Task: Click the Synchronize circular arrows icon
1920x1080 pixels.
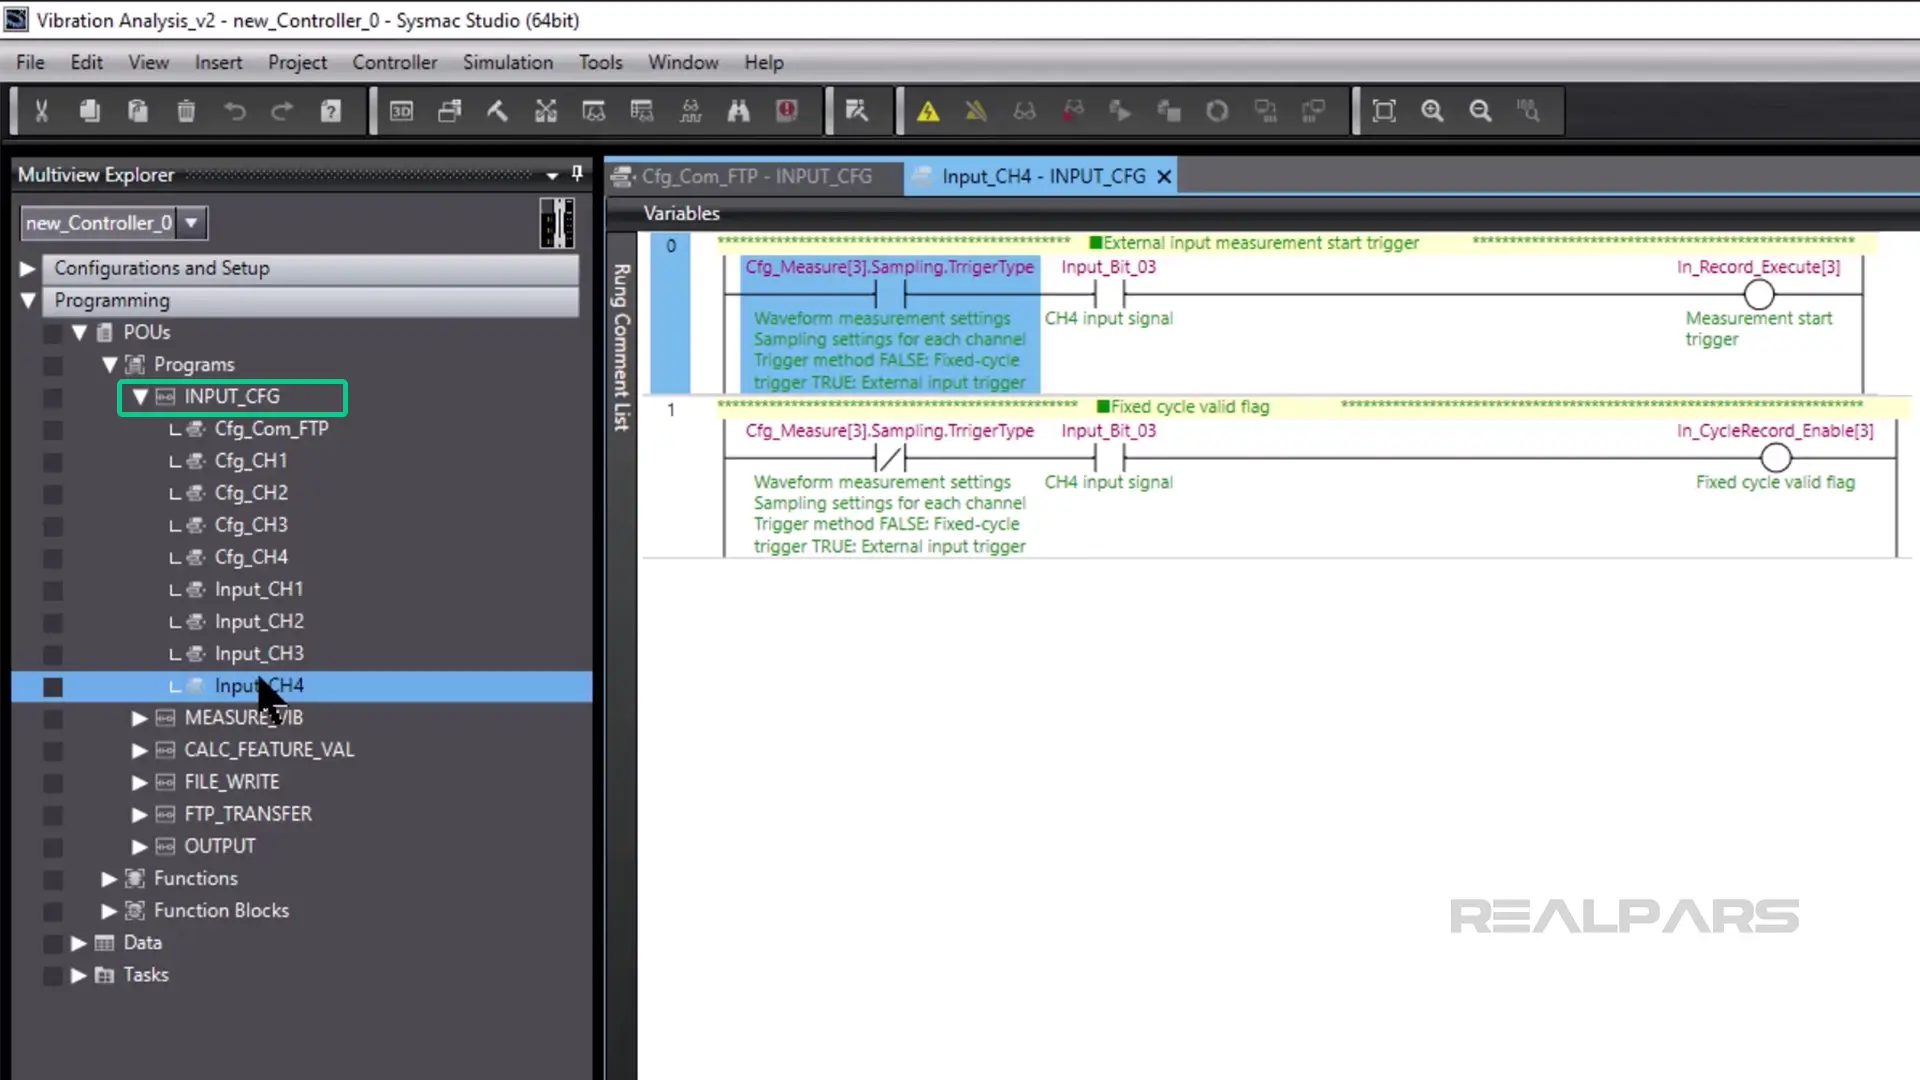Action: [x=1217, y=111]
